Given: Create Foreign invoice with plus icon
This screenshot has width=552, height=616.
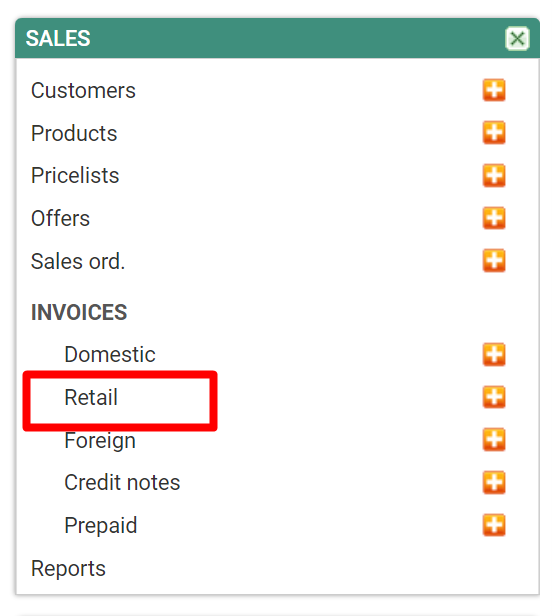Looking at the screenshot, I should pyautogui.click(x=494, y=439).
